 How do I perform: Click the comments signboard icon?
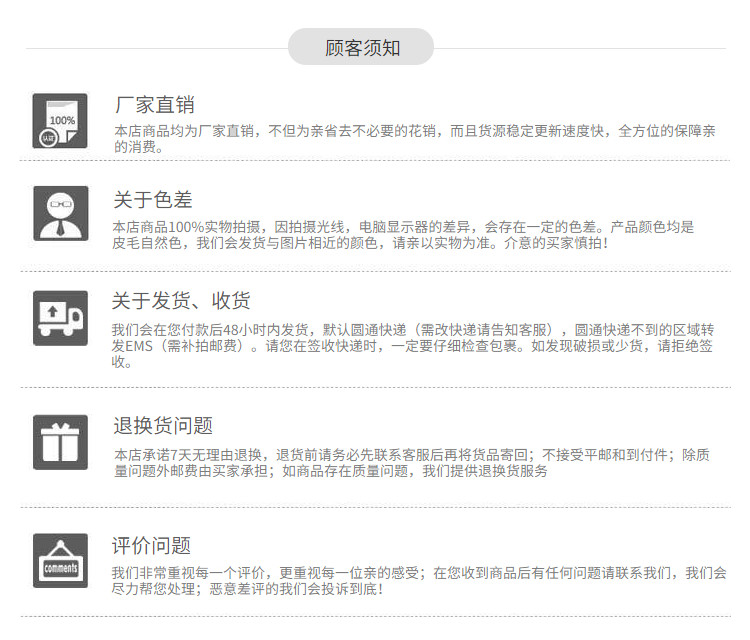click(x=60, y=561)
